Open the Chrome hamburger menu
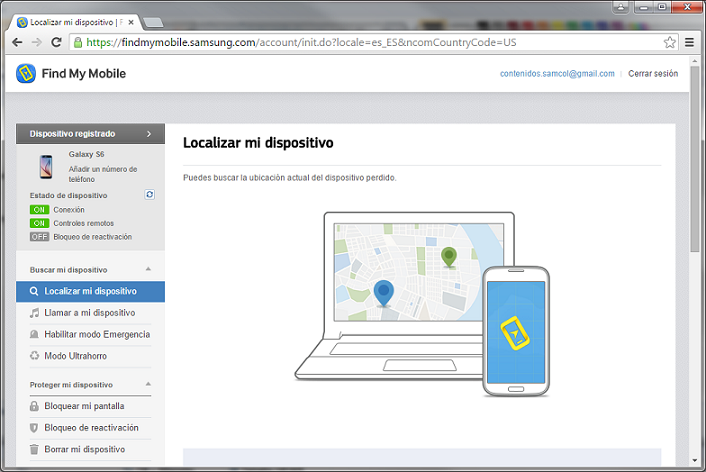This screenshot has height=472, width=706. 689,42
